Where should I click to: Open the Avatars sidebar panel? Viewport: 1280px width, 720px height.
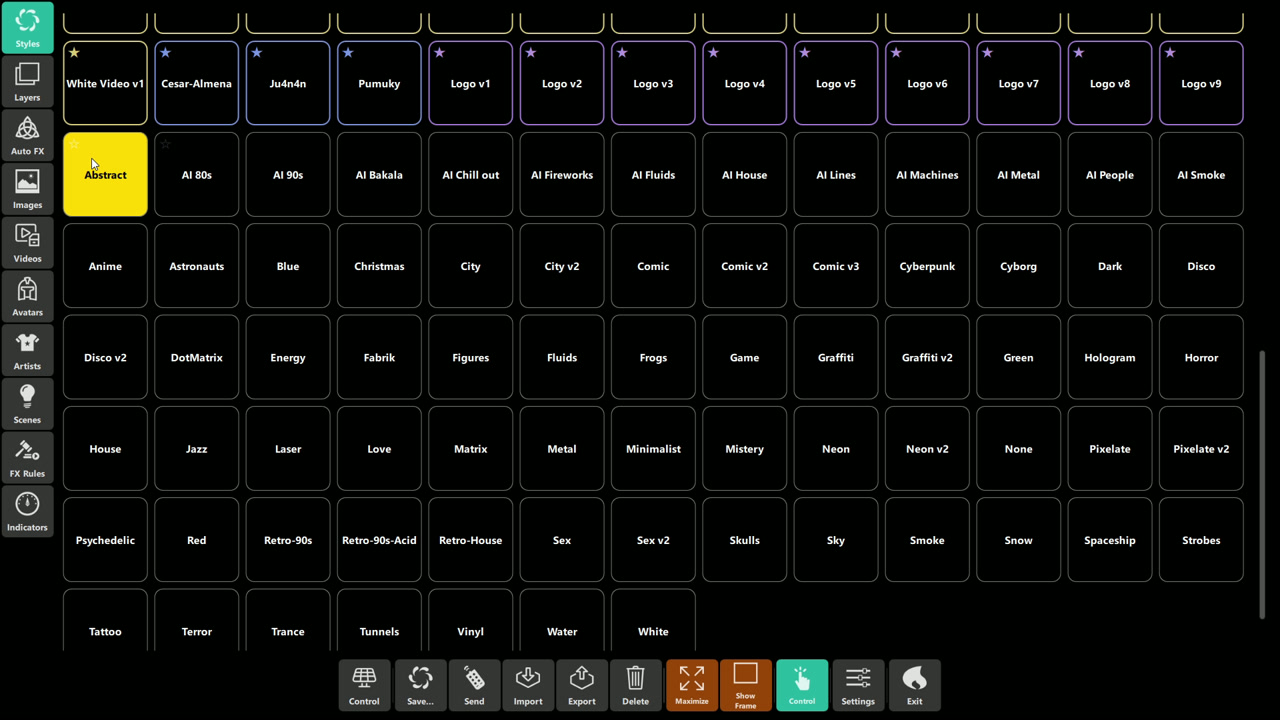click(27, 296)
